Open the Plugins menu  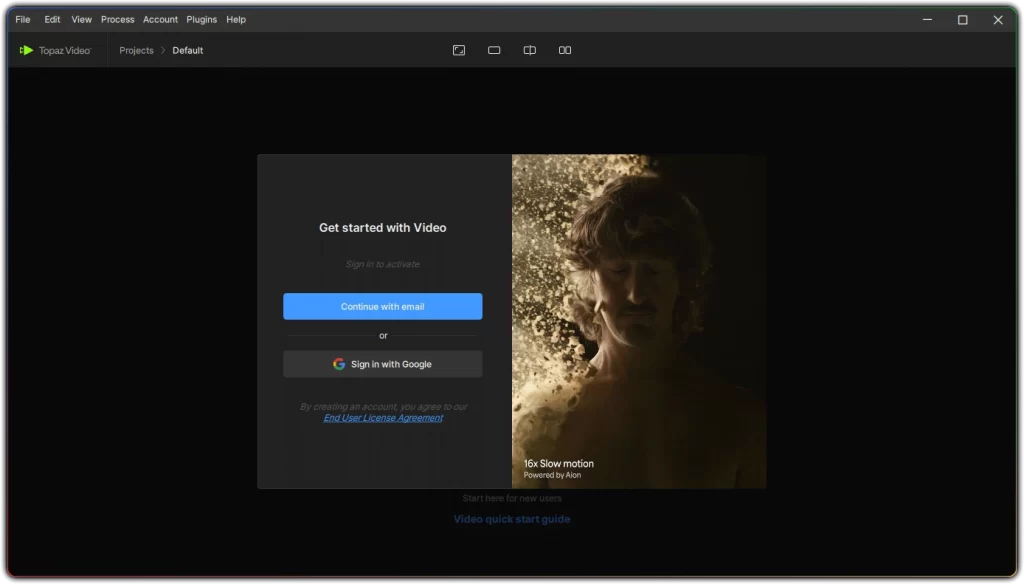point(201,19)
